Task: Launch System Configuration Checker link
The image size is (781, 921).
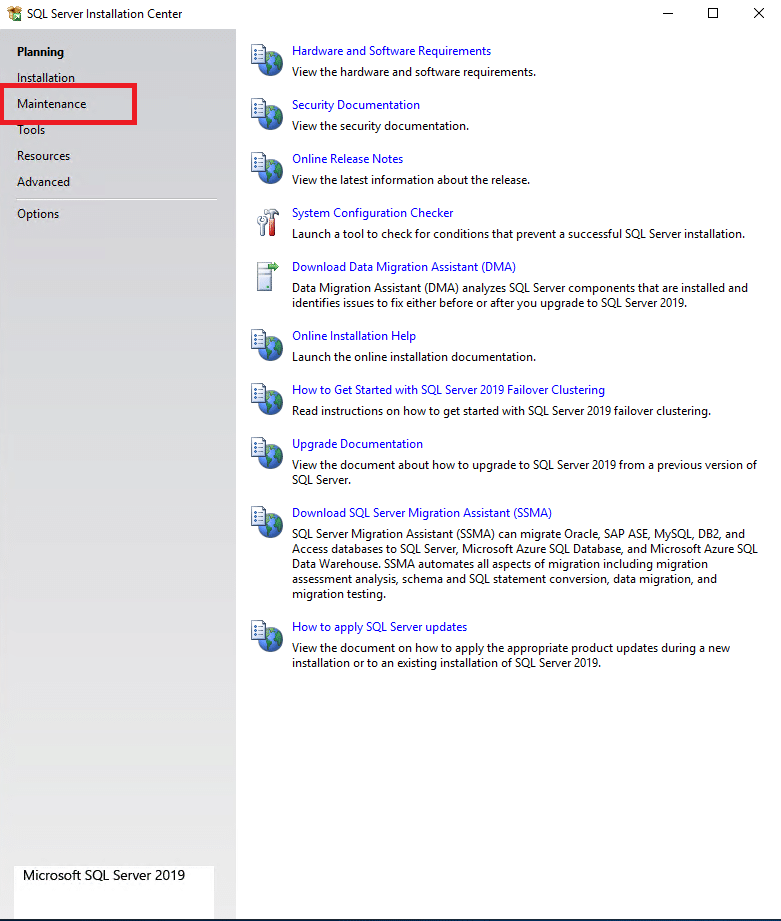Action: [372, 213]
